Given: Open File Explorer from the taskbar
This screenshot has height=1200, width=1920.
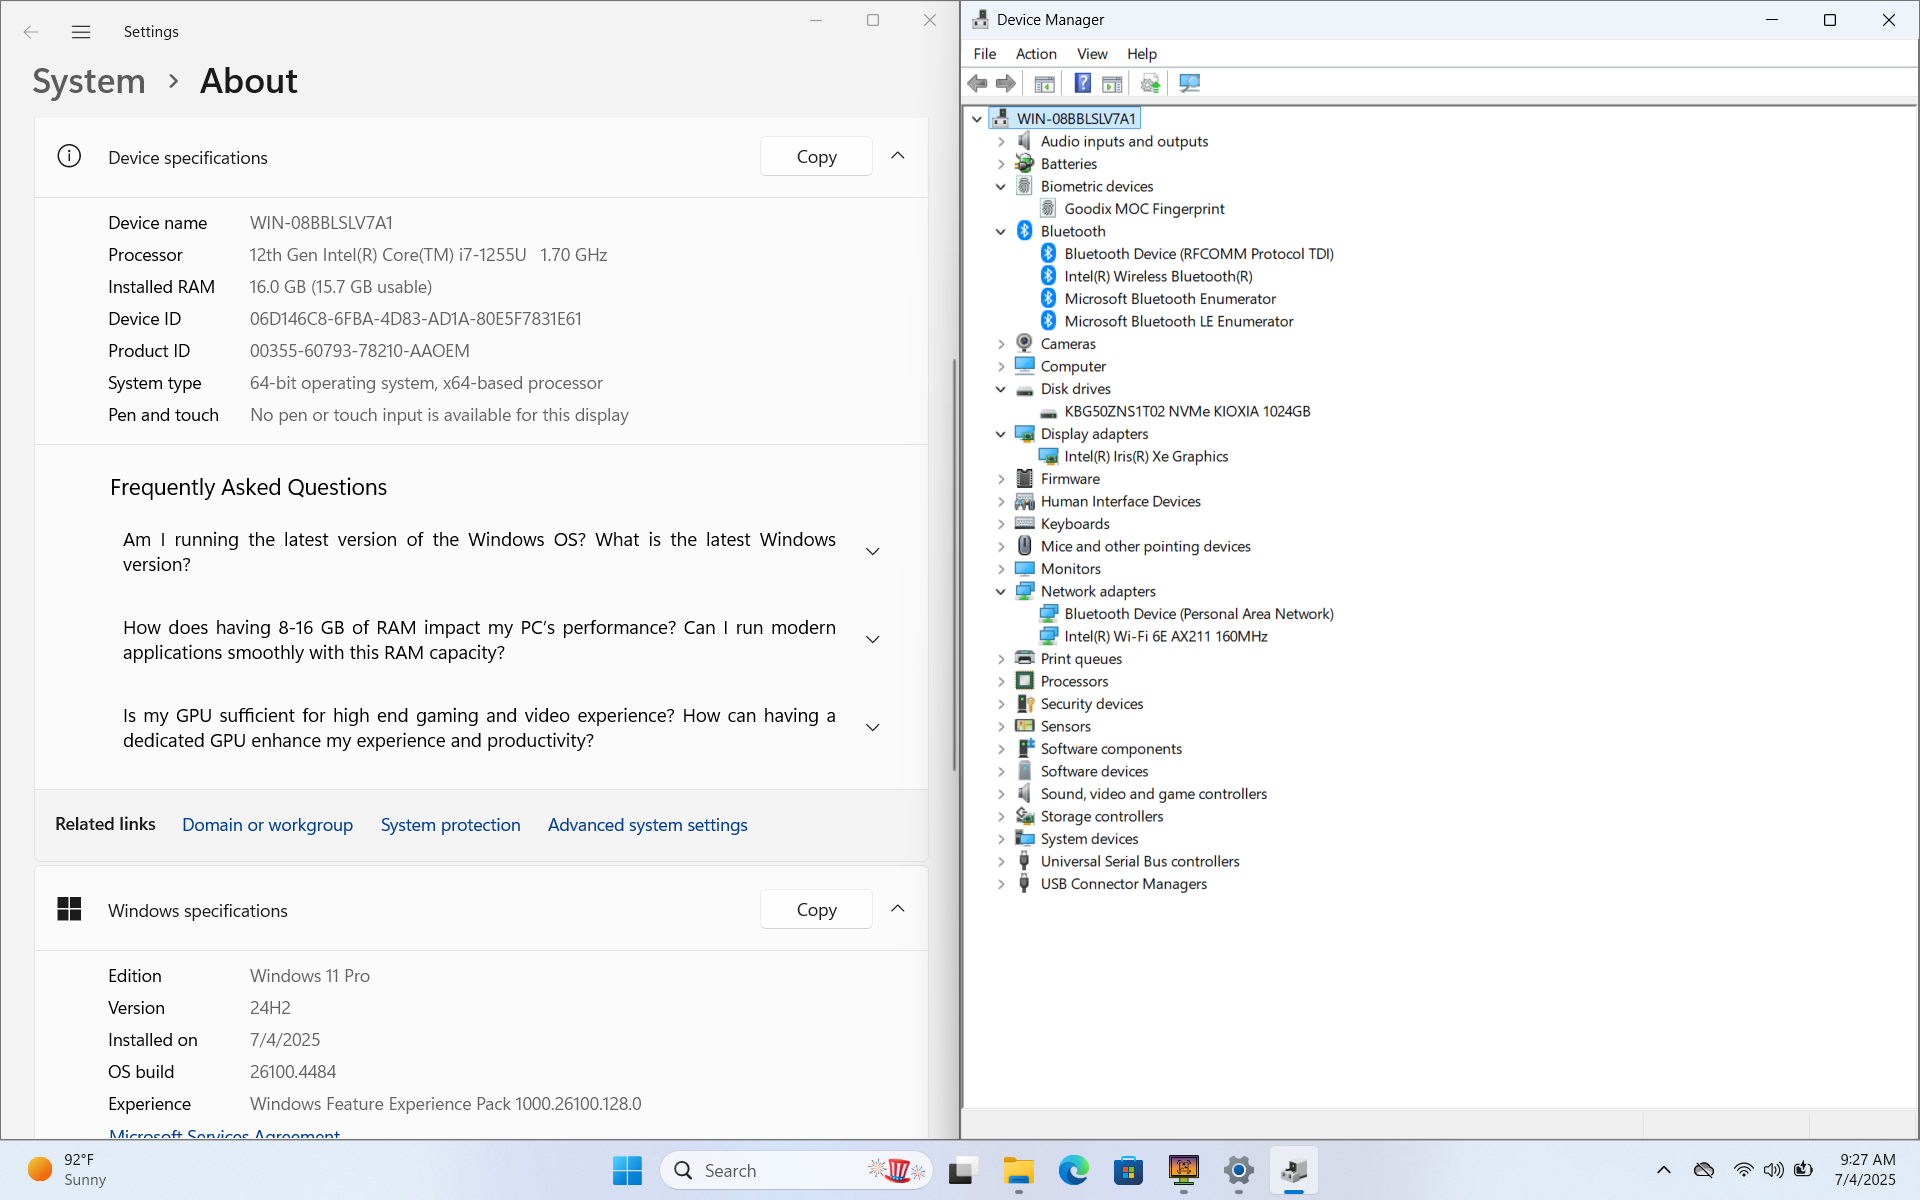Looking at the screenshot, I should pyautogui.click(x=1018, y=1170).
